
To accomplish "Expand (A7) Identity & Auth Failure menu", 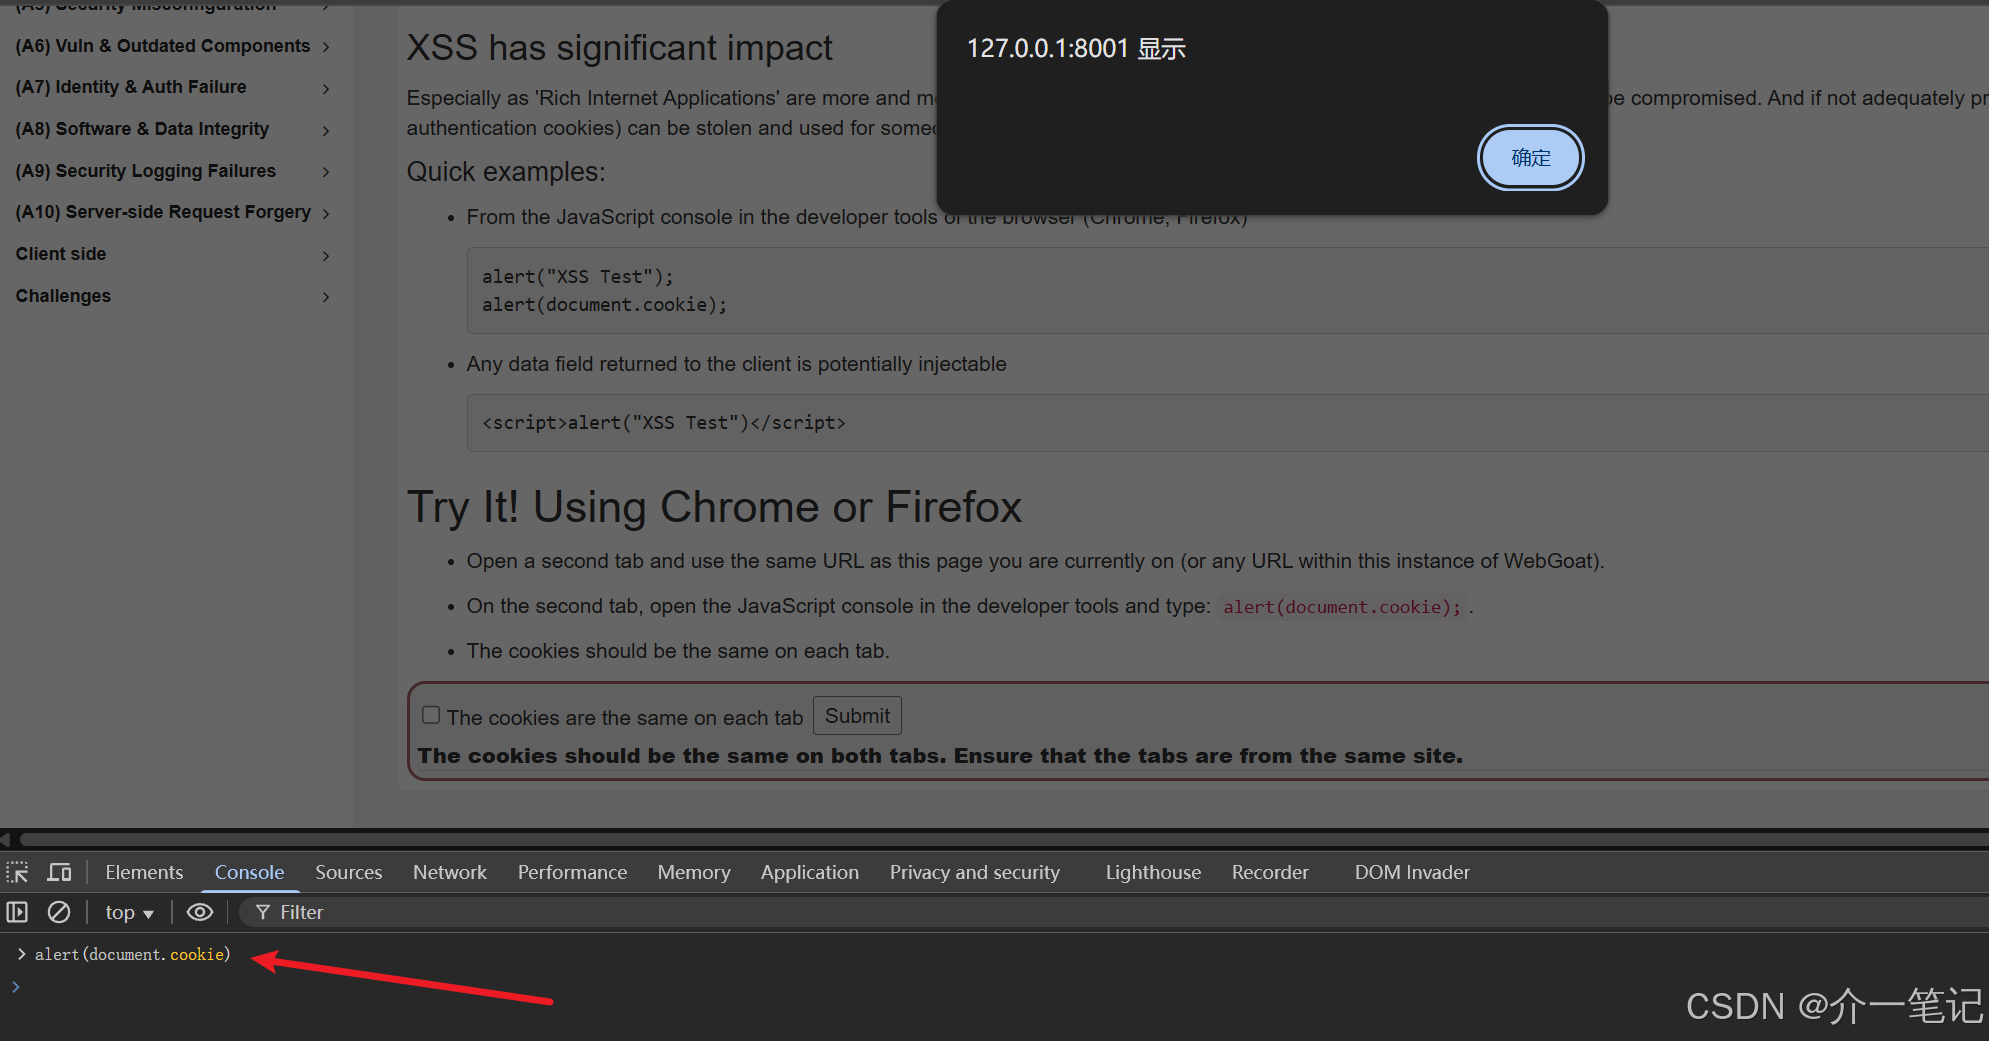I will 173,87.
